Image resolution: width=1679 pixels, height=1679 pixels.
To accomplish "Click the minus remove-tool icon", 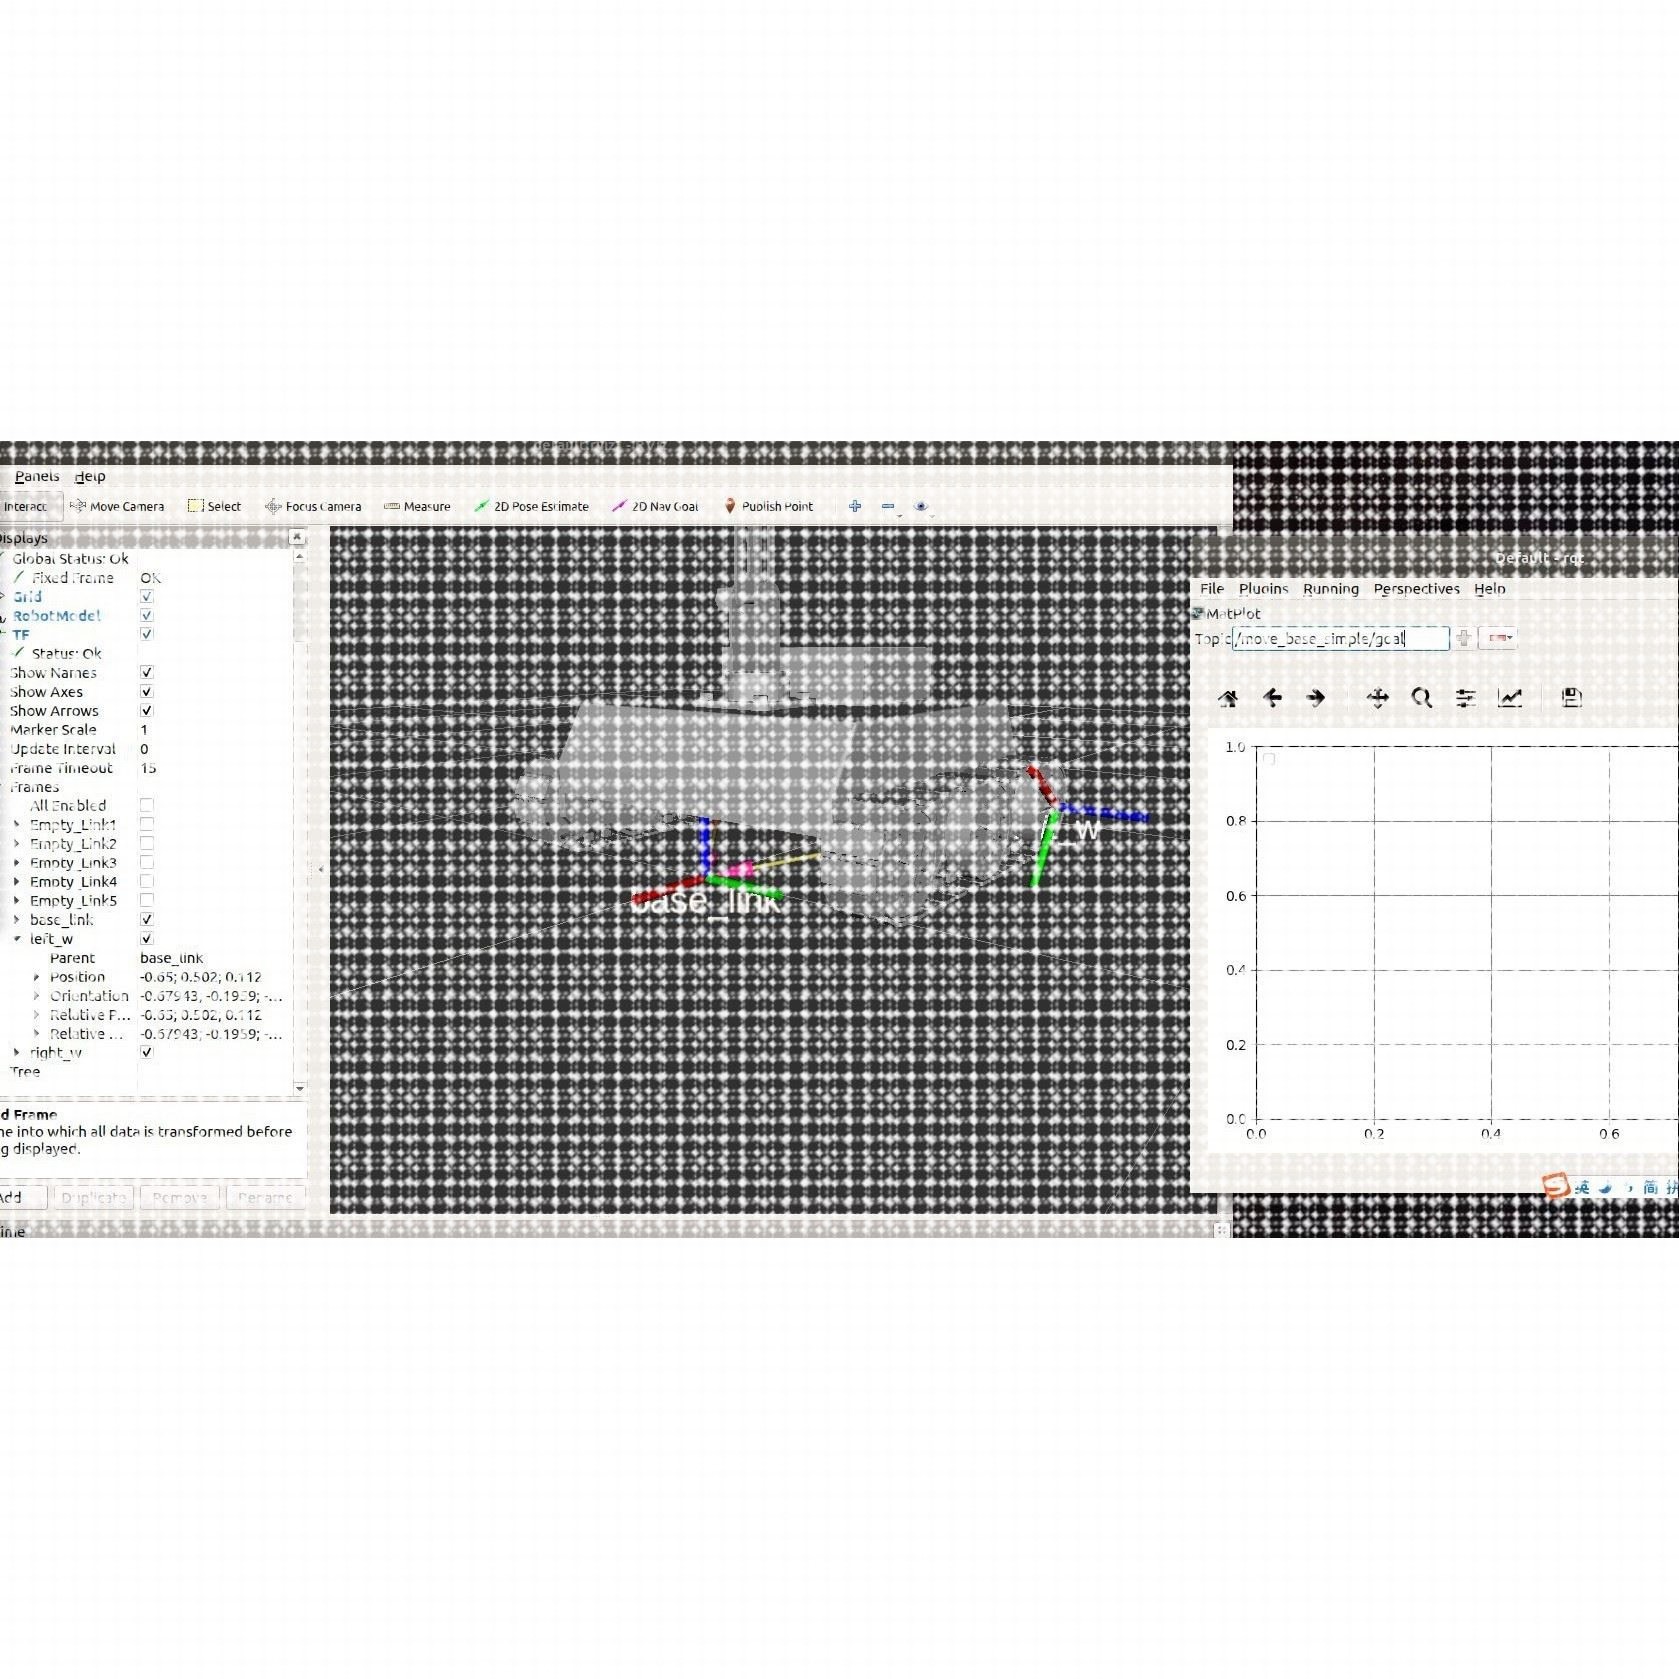I will pos(888,506).
